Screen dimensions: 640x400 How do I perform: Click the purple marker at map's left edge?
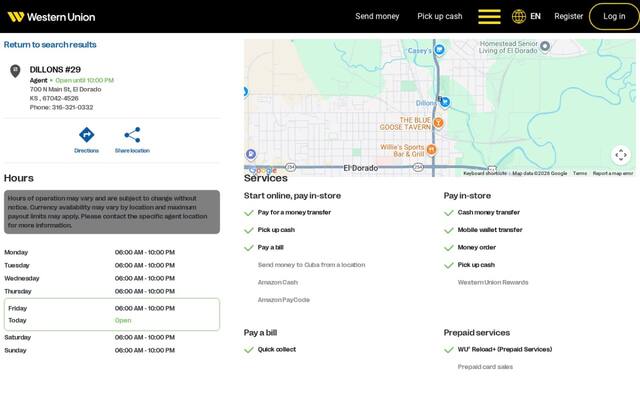pyautogui.click(x=251, y=154)
